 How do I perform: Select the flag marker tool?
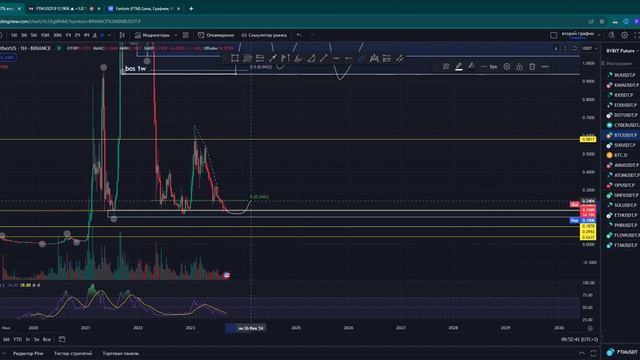click(285, 58)
